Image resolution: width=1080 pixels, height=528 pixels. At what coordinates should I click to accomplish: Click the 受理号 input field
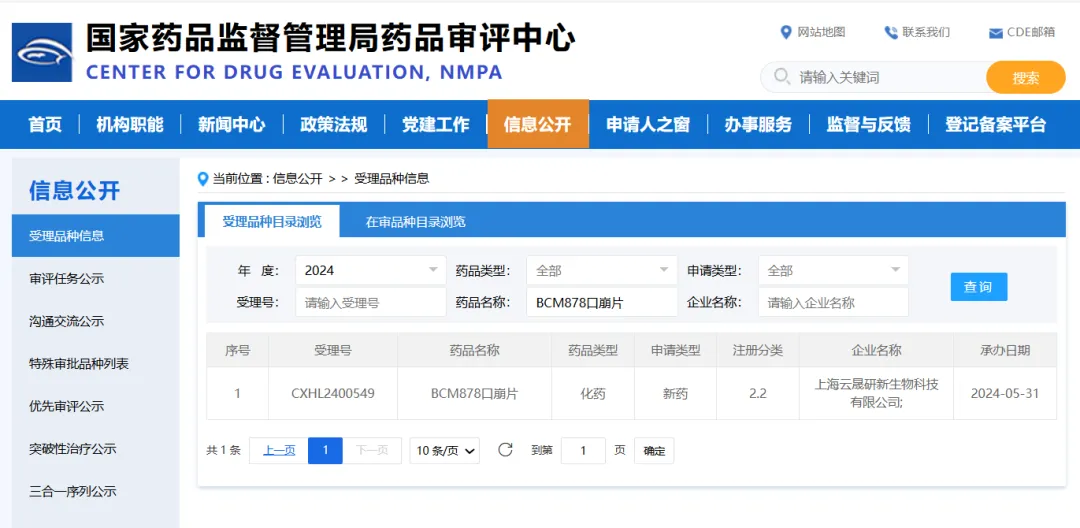point(371,302)
